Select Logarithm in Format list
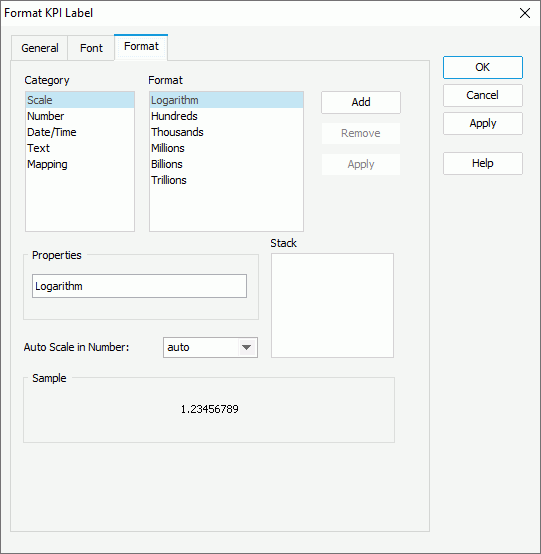 226,100
